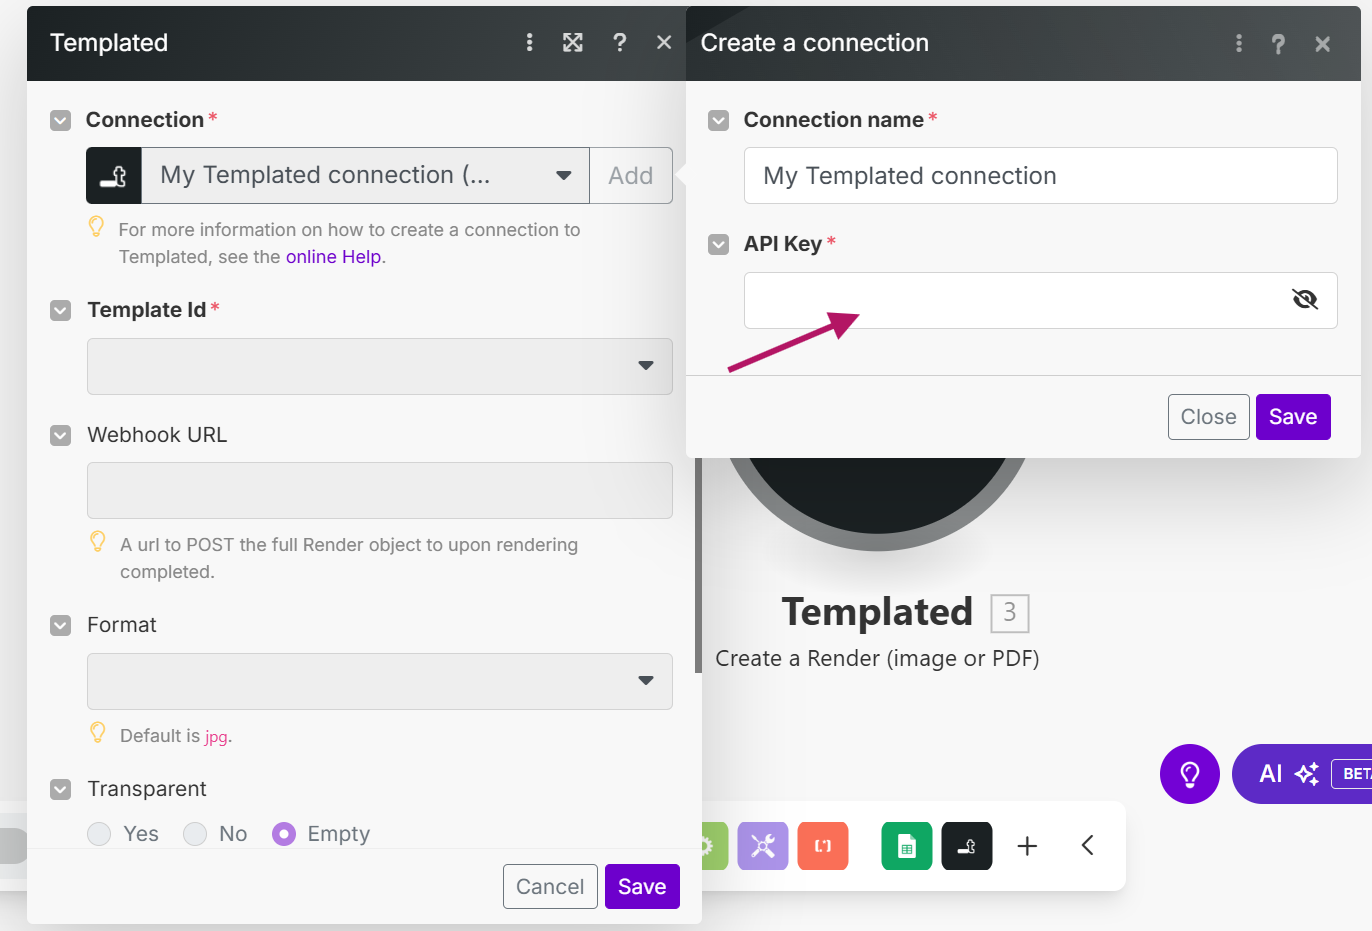This screenshot has height=931, width=1372.
Task: Select the purple tools icon in the toolbar
Action: tap(763, 846)
